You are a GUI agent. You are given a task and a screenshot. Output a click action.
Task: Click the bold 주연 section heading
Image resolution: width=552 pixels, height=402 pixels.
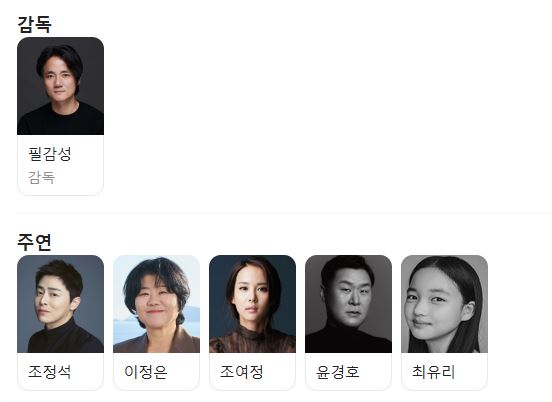coord(34,242)
